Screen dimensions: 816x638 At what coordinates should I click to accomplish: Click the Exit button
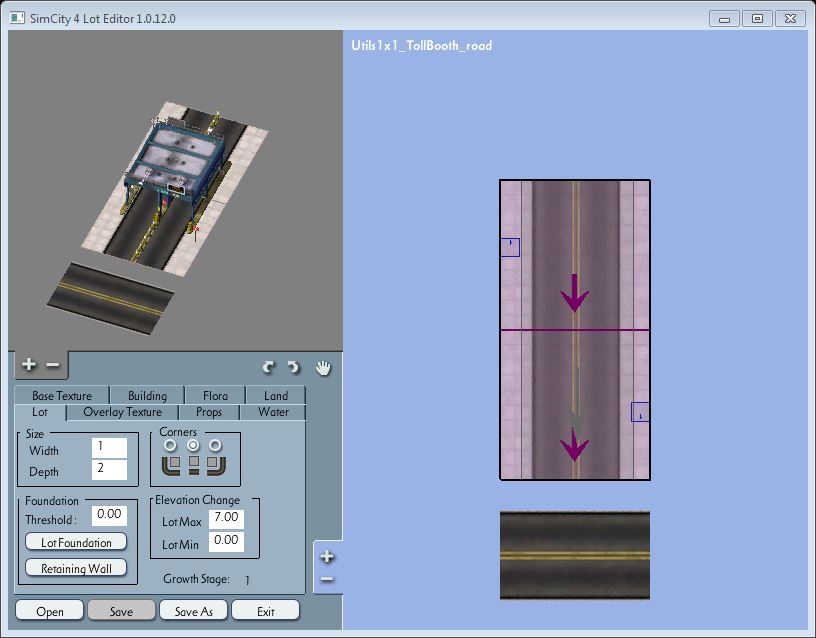(265, 611)
